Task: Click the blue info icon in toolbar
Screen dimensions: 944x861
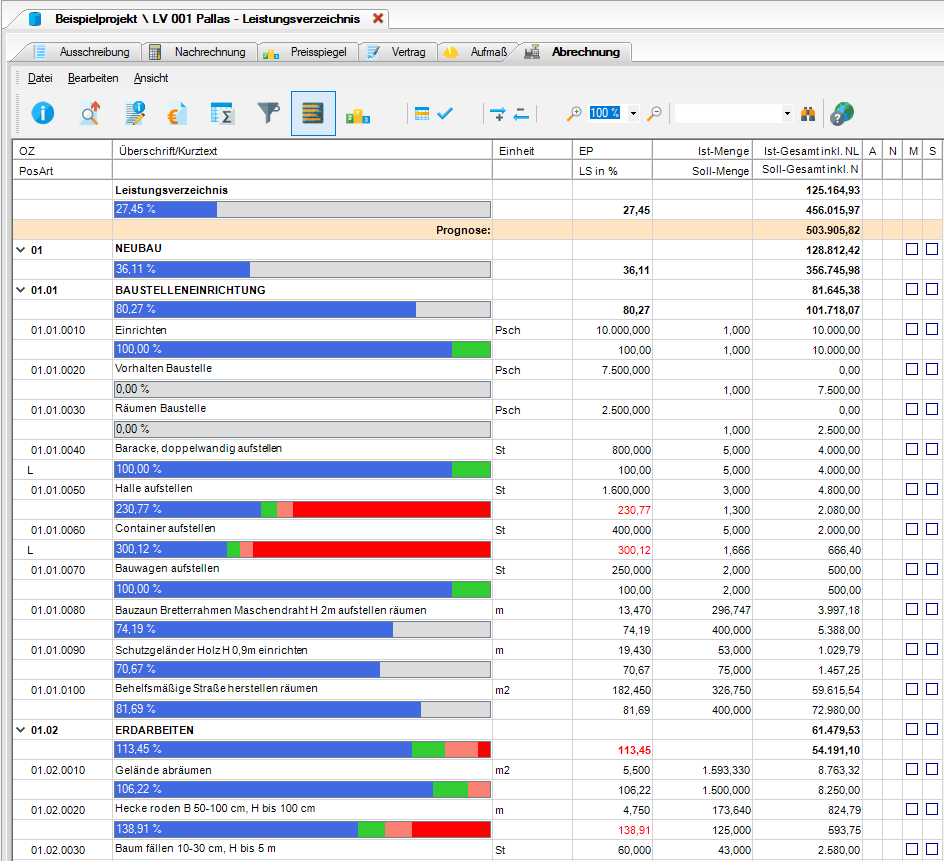Action: tap(43, 113)
